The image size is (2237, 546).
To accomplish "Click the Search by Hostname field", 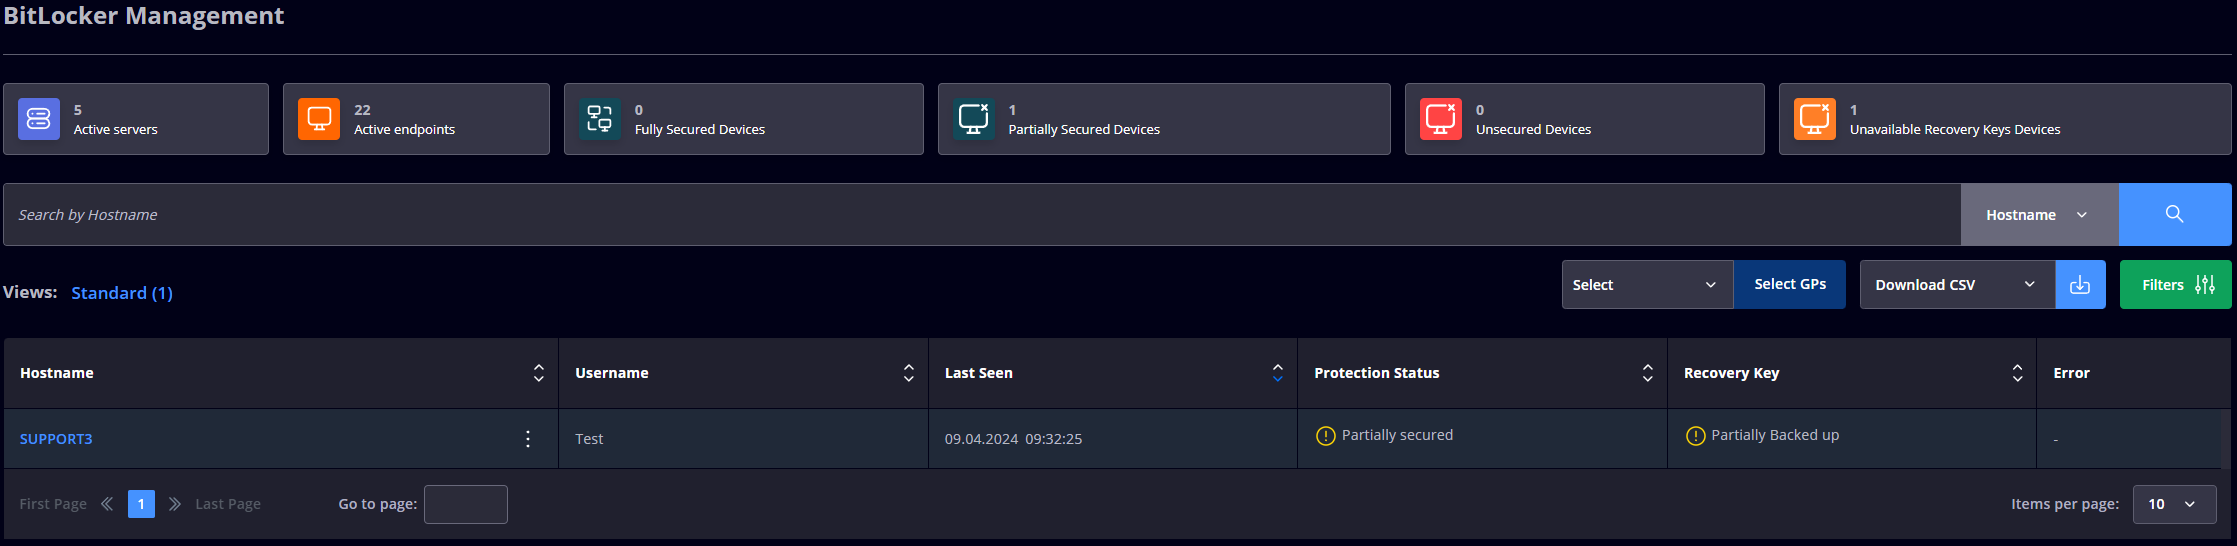I will click(x=982, y=214).
